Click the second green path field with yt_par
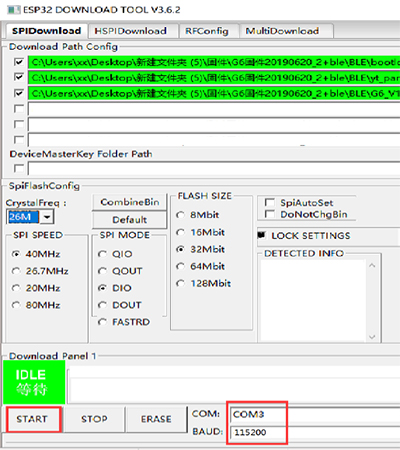This screenshot has height=450, width=400. [x=214, y=78]
